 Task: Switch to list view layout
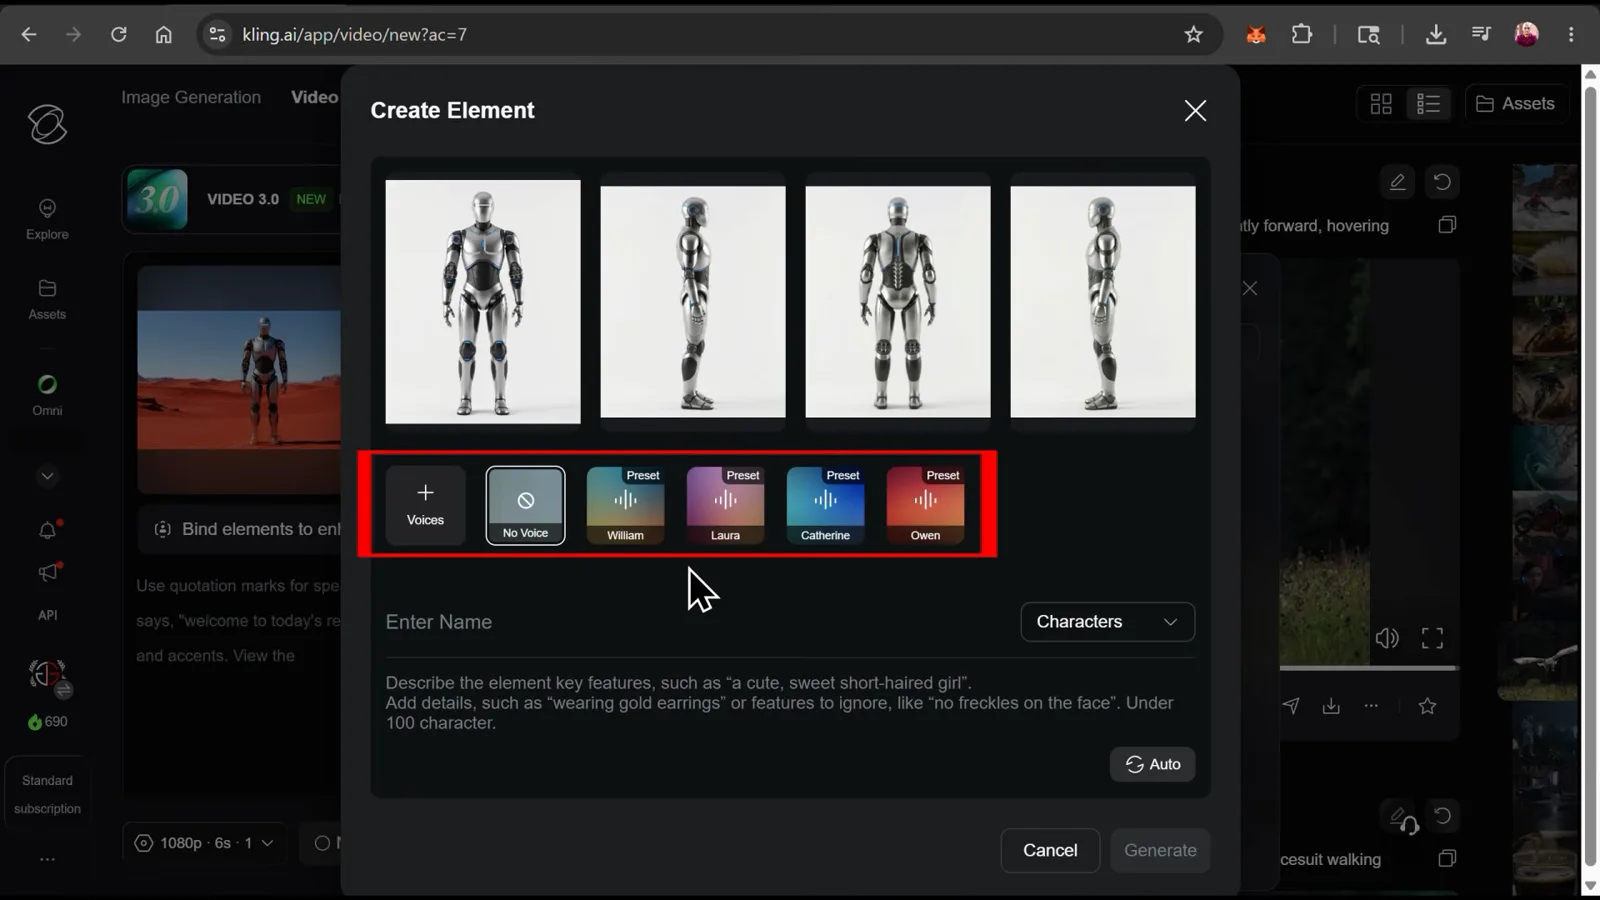pos(1428,104)
